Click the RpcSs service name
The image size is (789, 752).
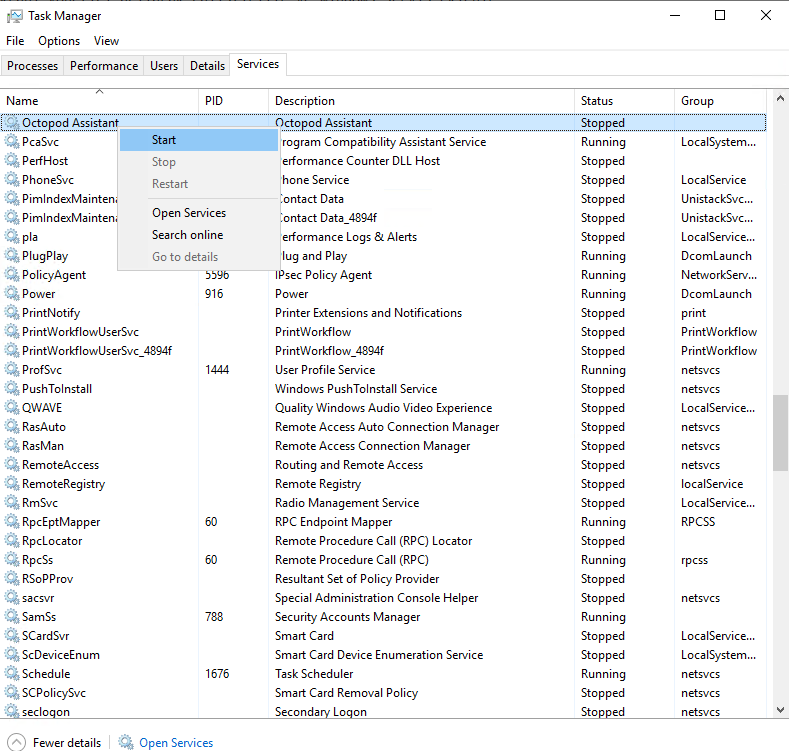pyautogui.click(x=38, y=560)
